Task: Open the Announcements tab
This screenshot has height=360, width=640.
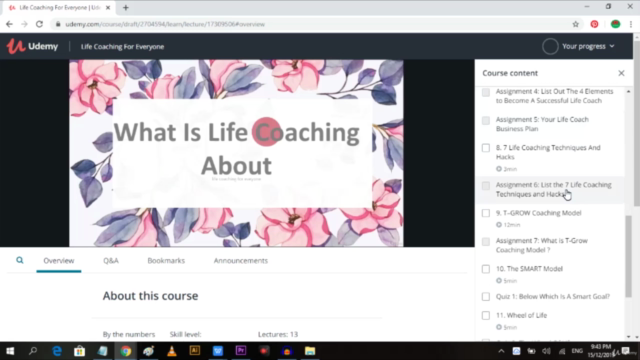Action: point(241,260)
